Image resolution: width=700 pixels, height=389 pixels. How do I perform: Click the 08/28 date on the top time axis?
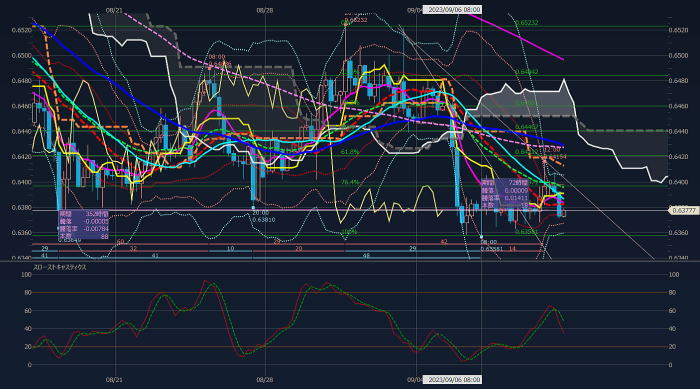265,10
